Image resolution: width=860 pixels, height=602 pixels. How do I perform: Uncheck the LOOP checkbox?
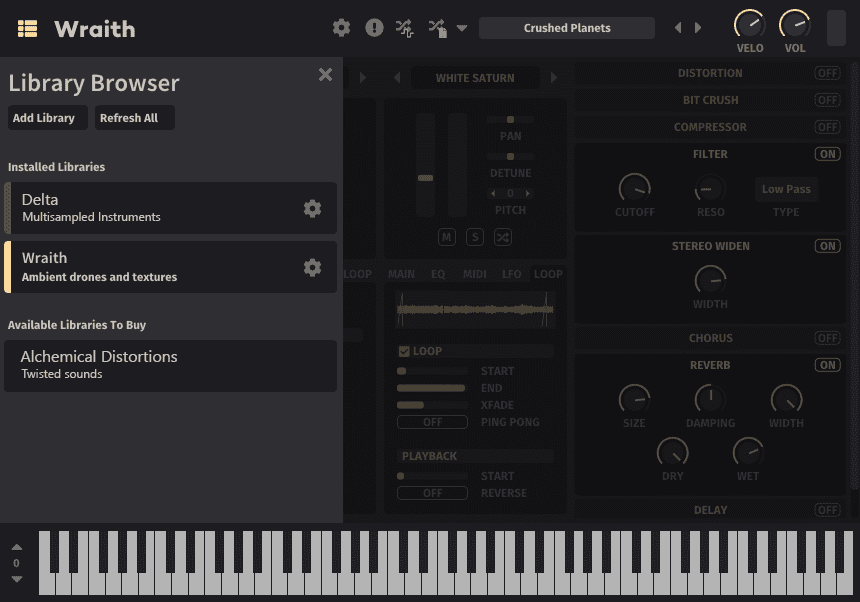(404, 351)
